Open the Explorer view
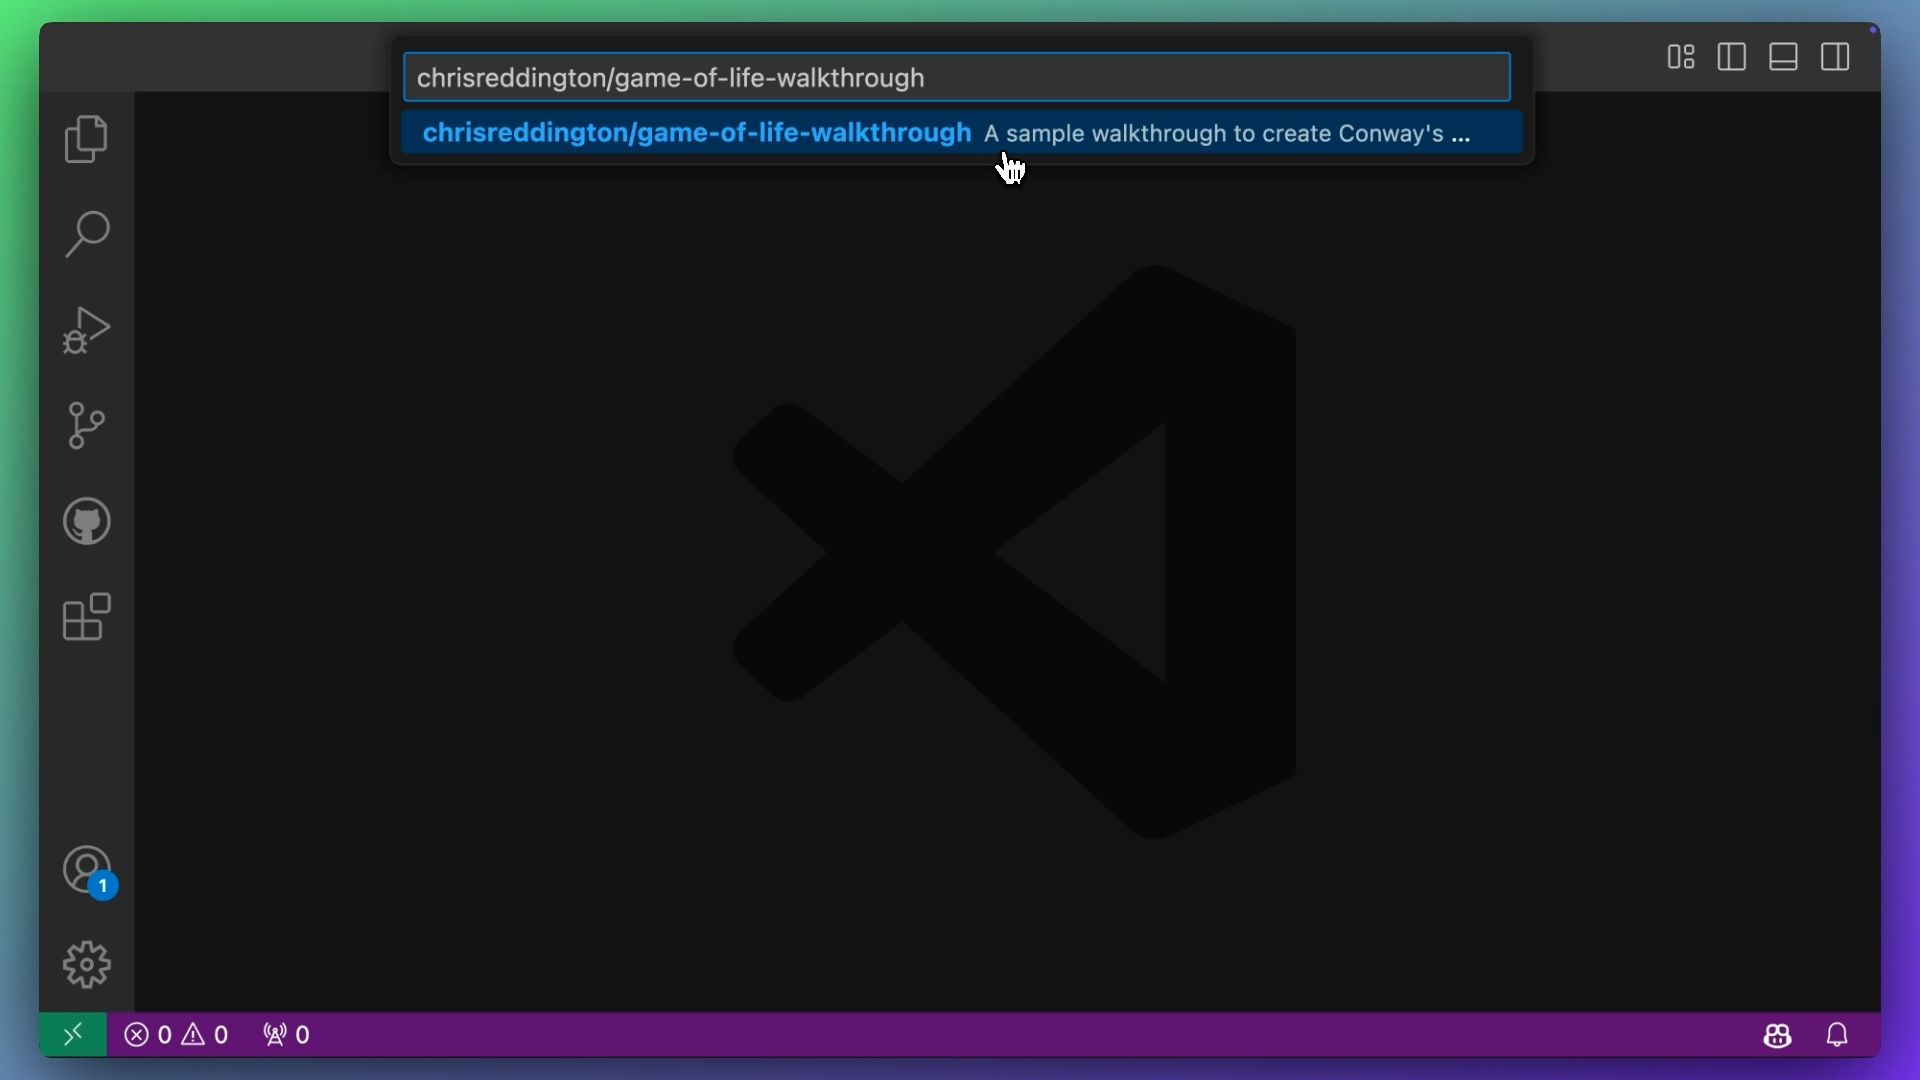 click(87, 139)
